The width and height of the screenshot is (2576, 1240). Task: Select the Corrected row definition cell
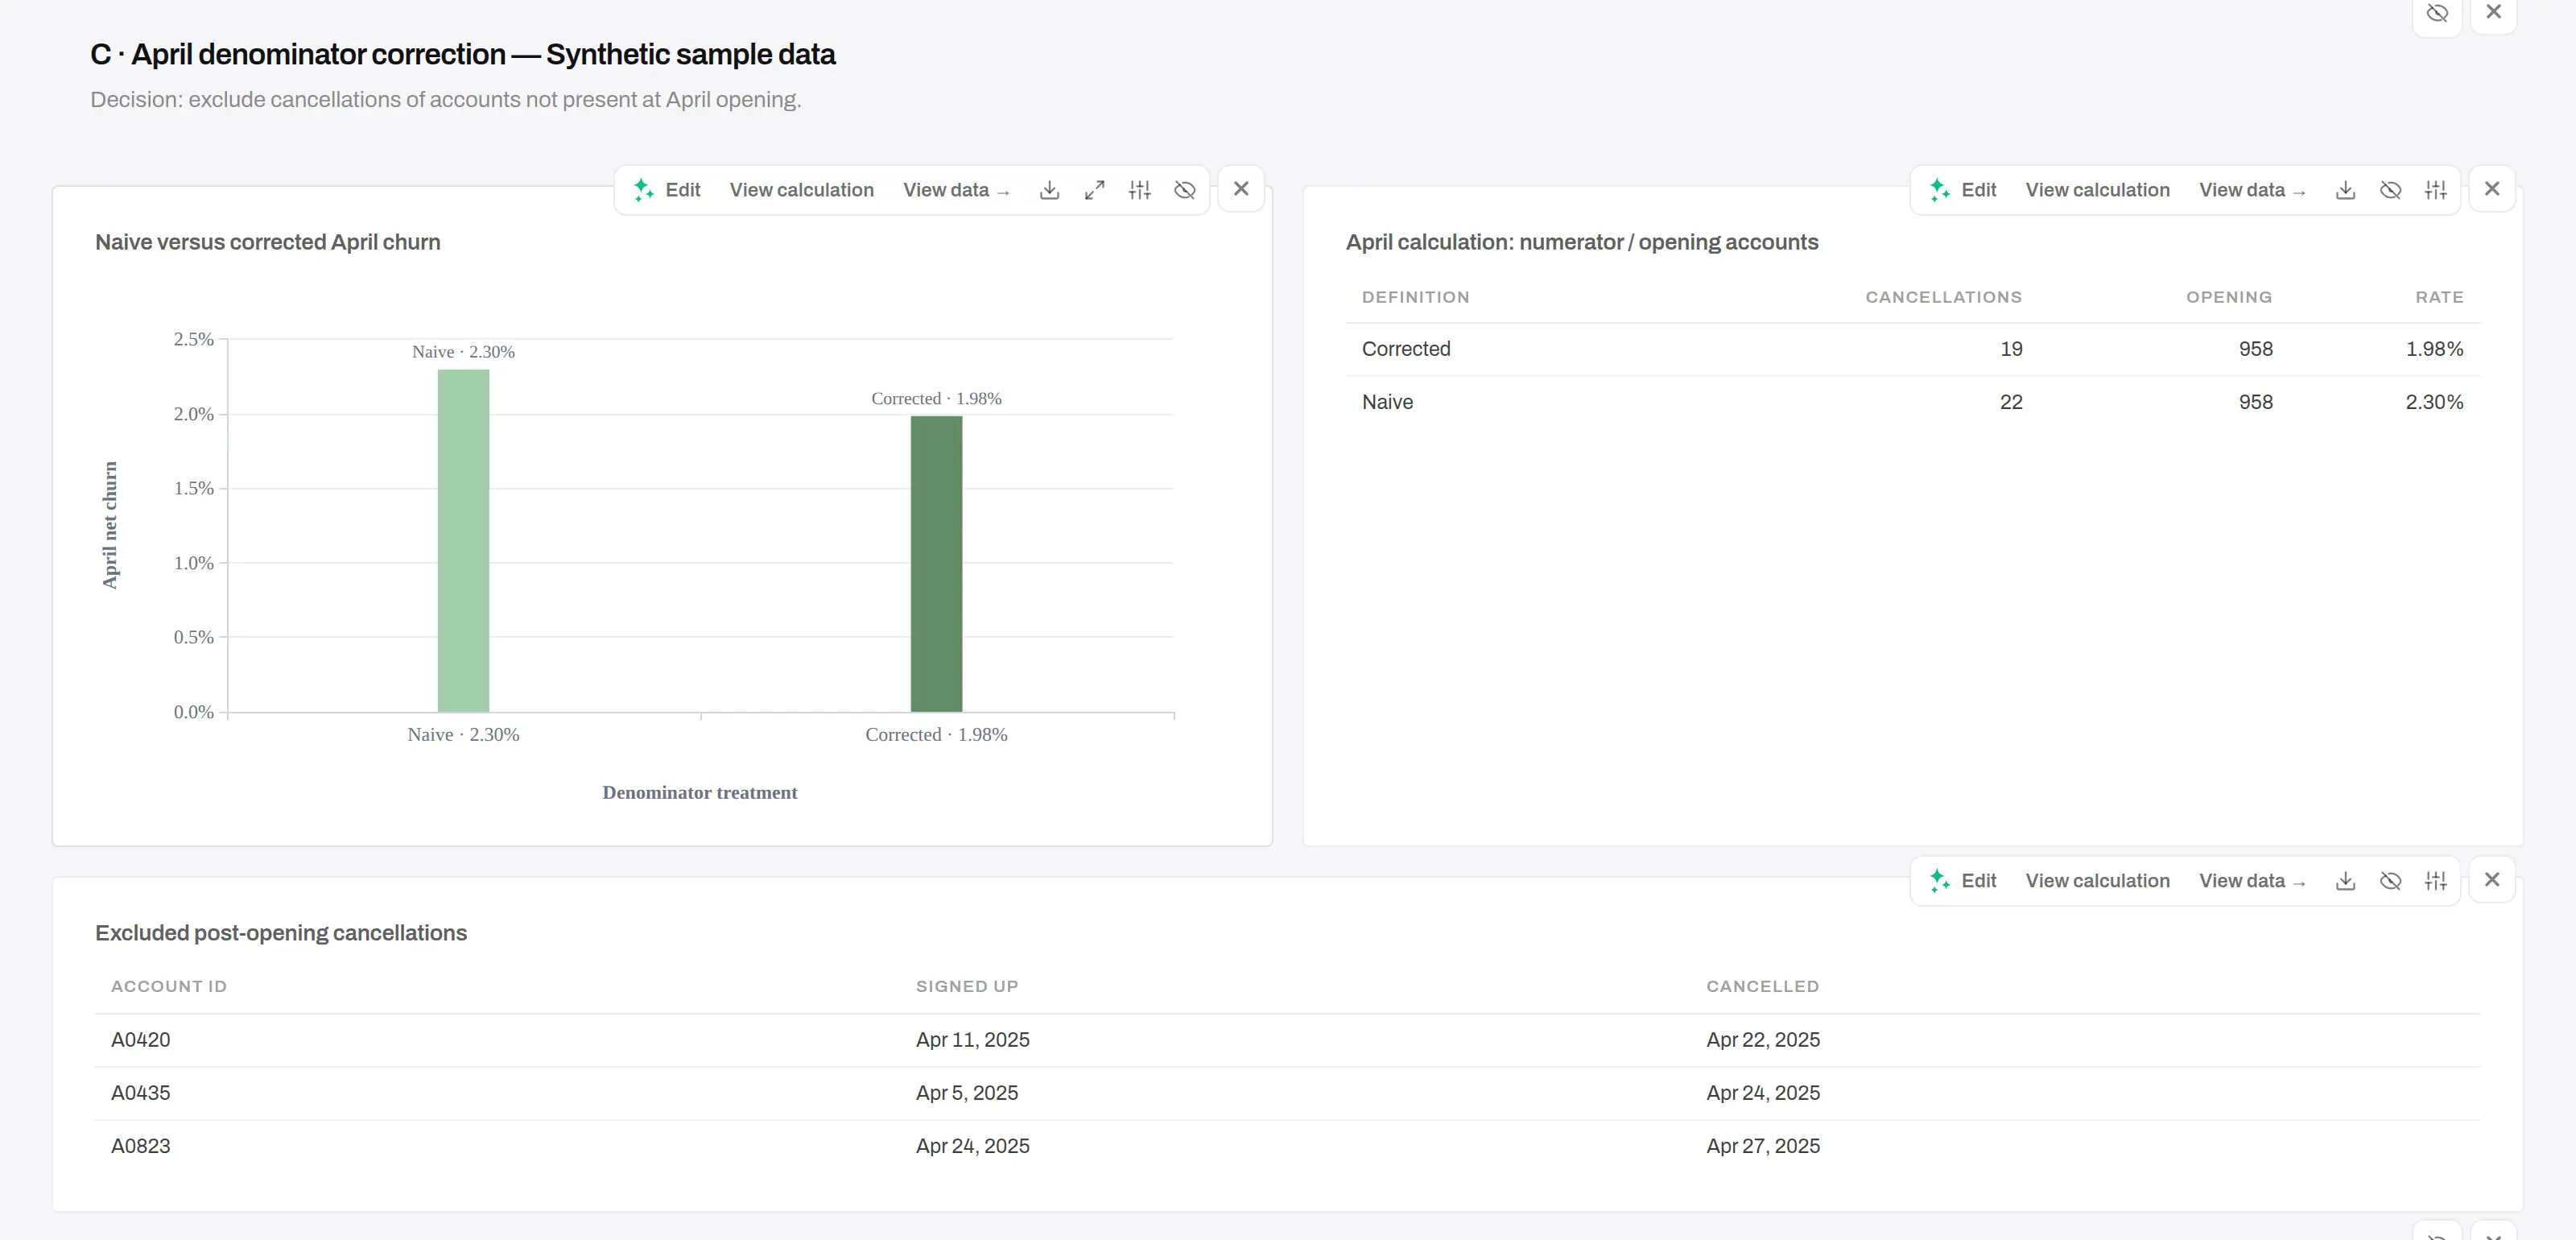tap(1406, 349)
